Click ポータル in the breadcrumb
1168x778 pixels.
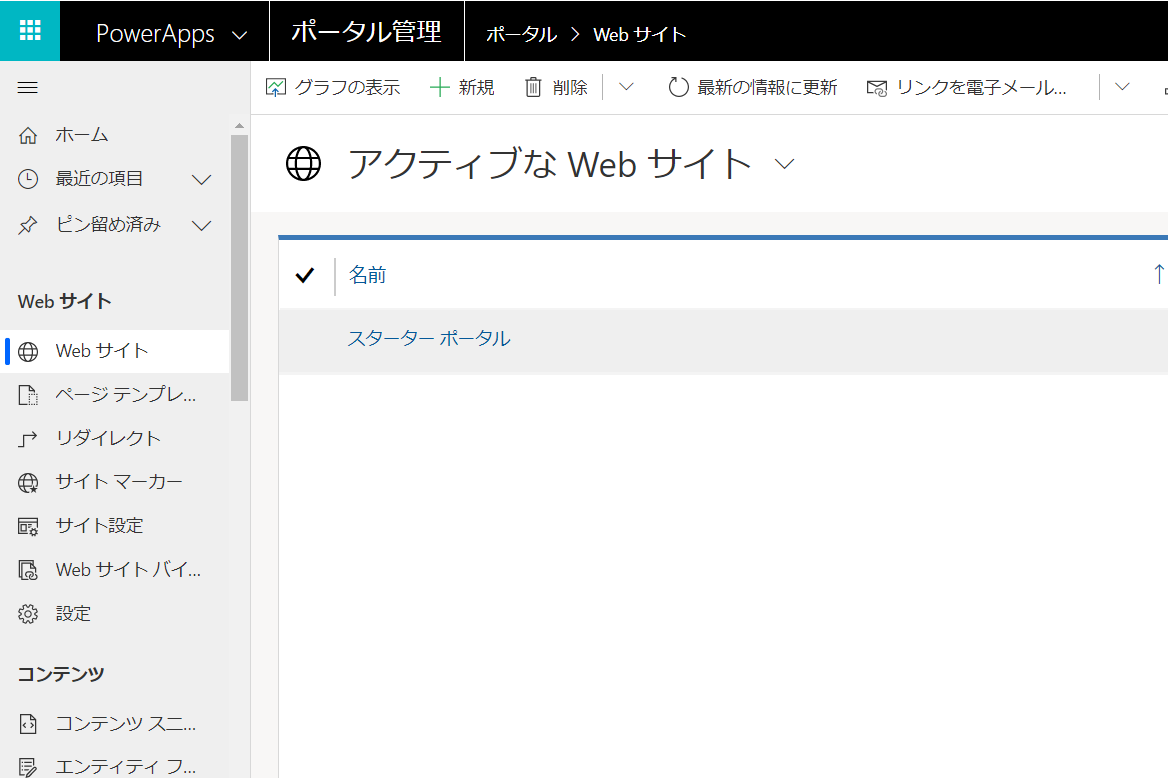tap(521, 34)
